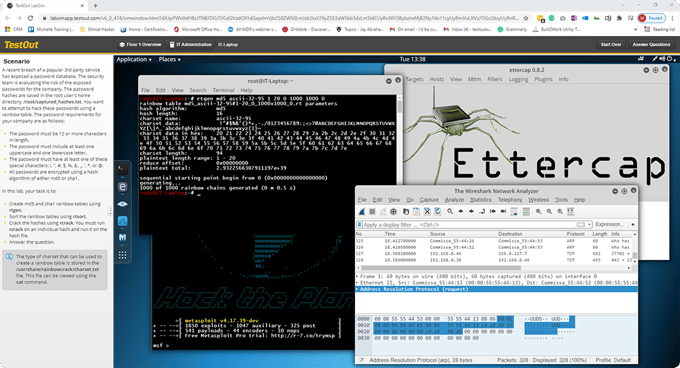This screenshot has height=368, width=680.
Task: Reset Wireshark text to normal size
Action: [560, 212]
